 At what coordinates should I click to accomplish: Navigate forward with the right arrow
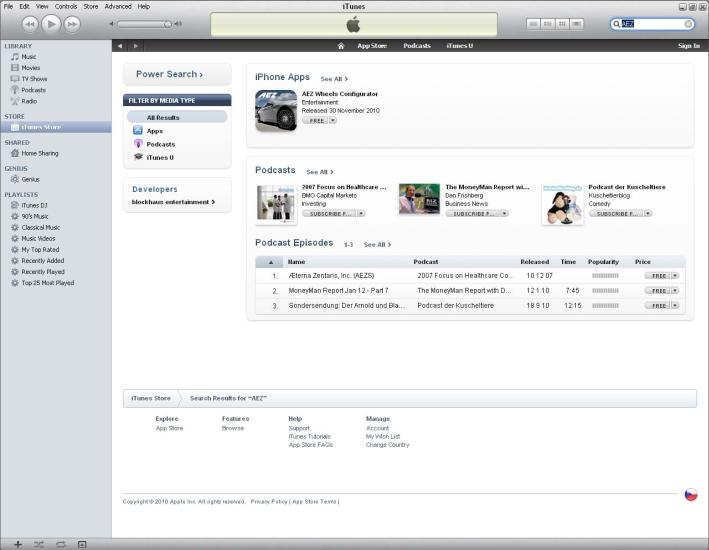click(x=135, y=46)
